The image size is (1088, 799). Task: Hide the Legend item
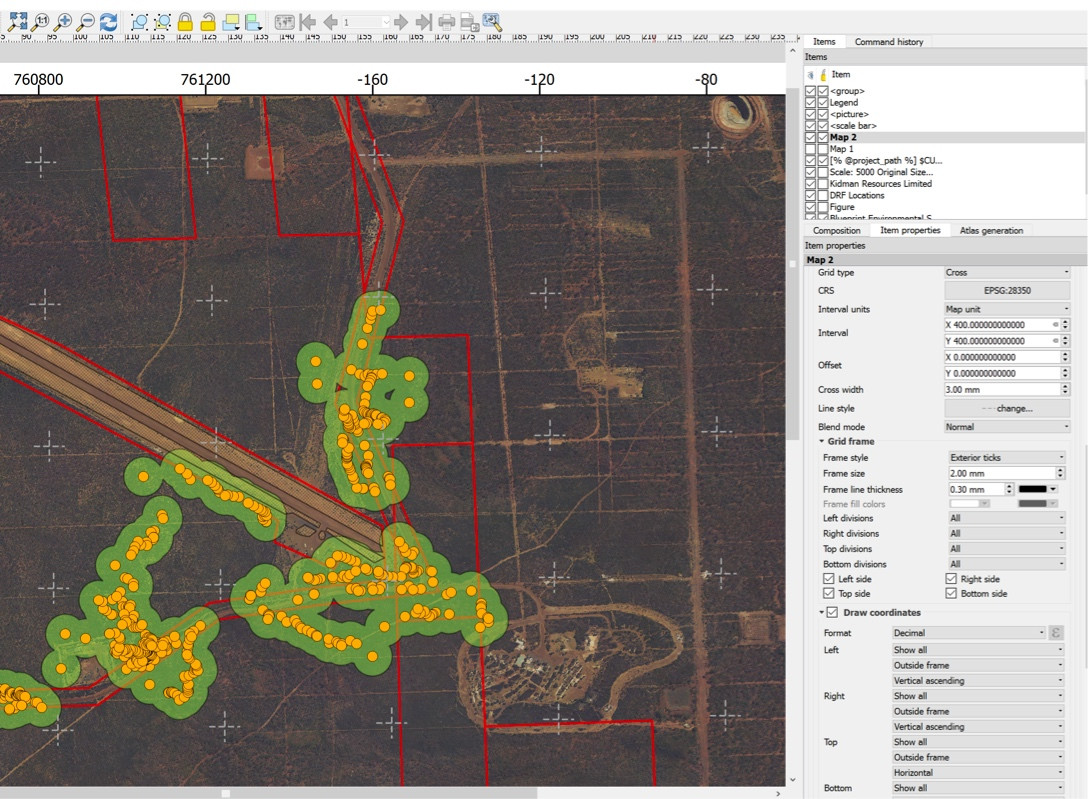pyautogui.click(x=811, y=102)
